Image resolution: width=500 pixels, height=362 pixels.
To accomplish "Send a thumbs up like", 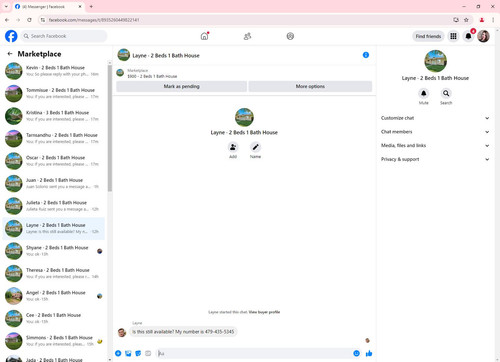I will [x=369, y=353].
